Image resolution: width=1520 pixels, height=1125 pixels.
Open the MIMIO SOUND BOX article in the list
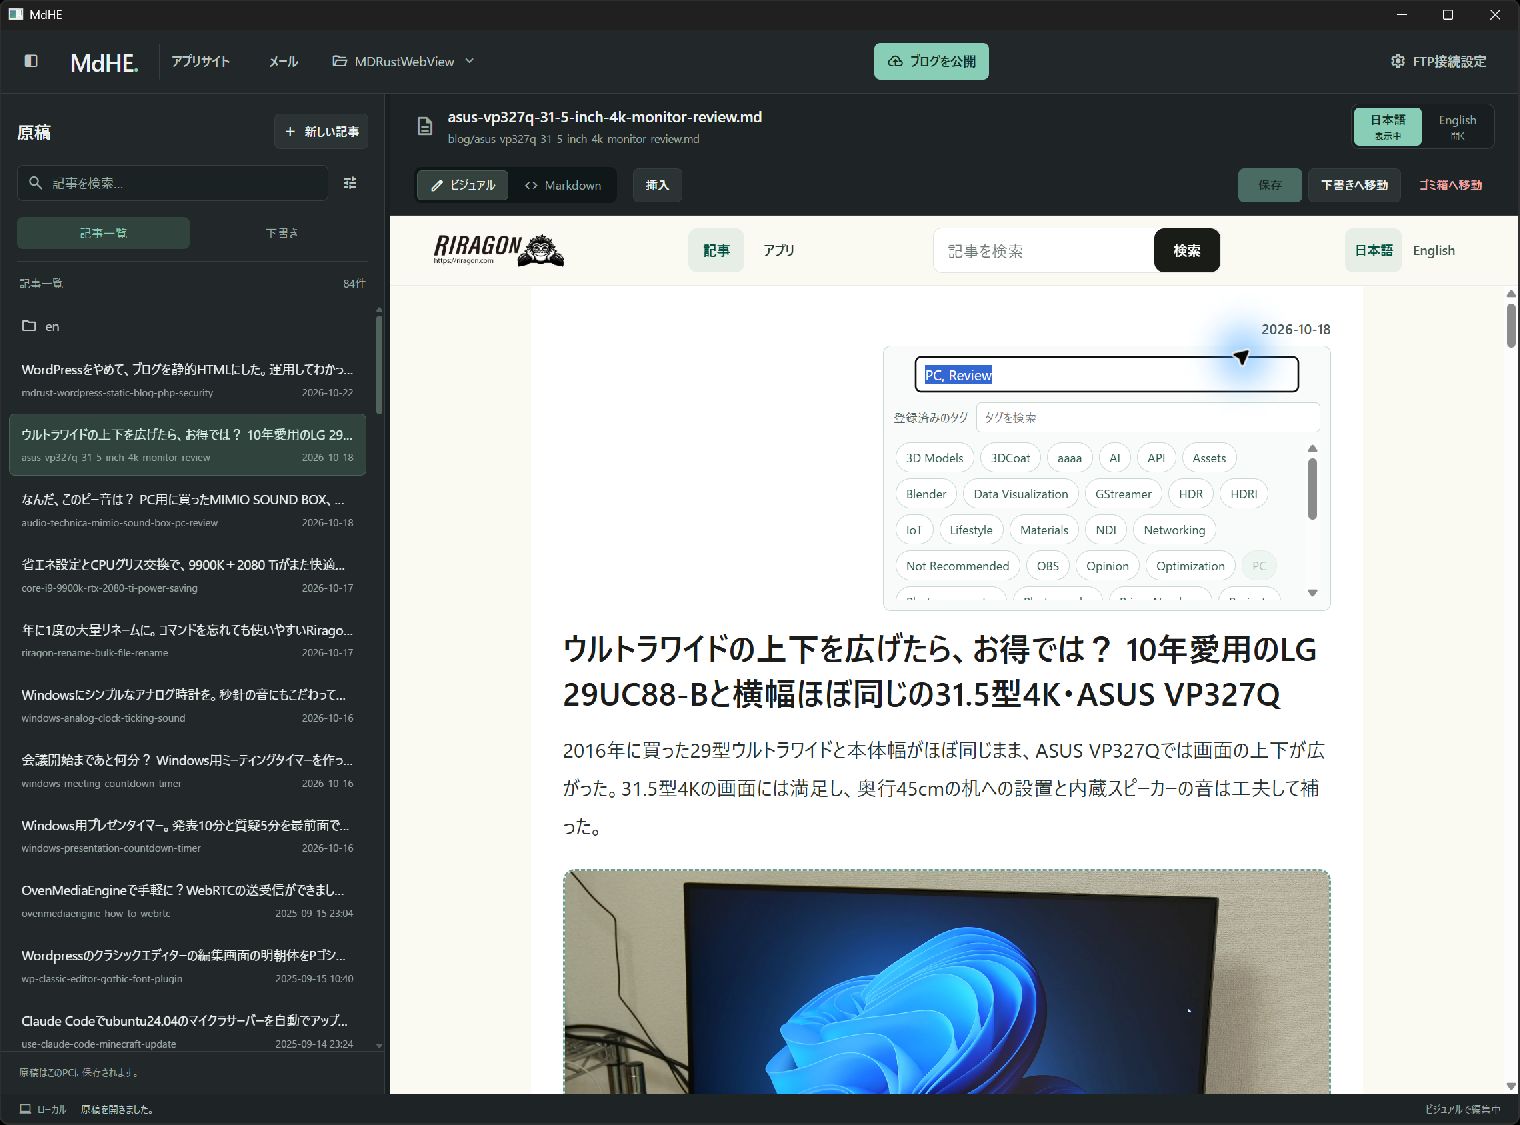click(x=188, y=509)
